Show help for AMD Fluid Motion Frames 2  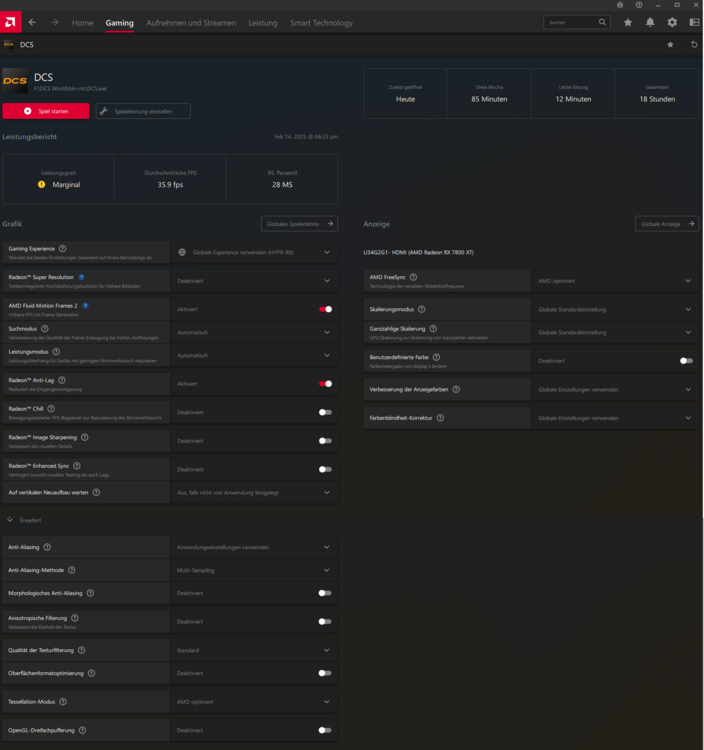coord(85,306)
